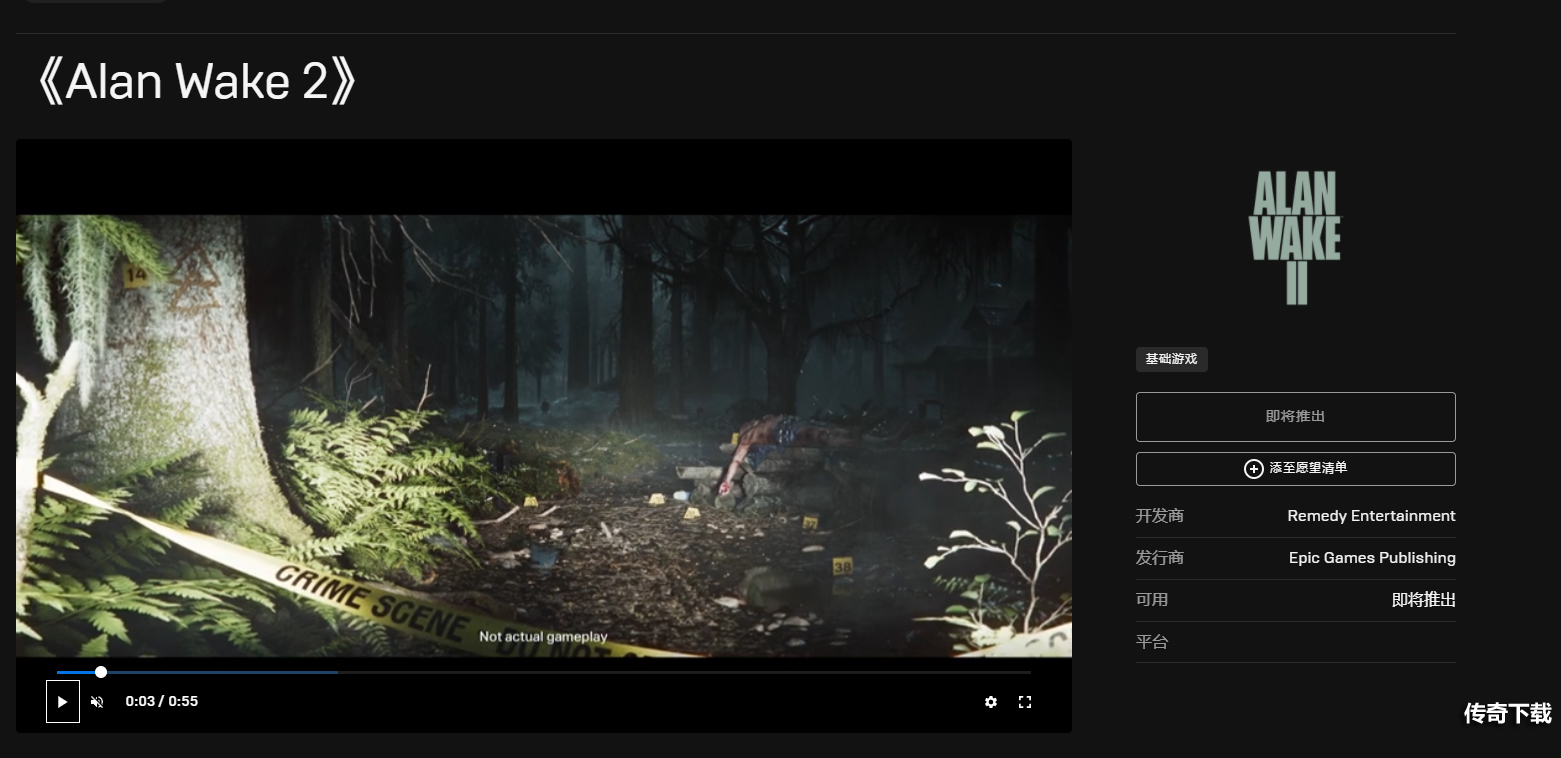Click the 即将推出 button under 基础游戏
Image resolution: width=1561 pixels, height=758 pixels.
pyautogui.click(x=1295, y=417)
